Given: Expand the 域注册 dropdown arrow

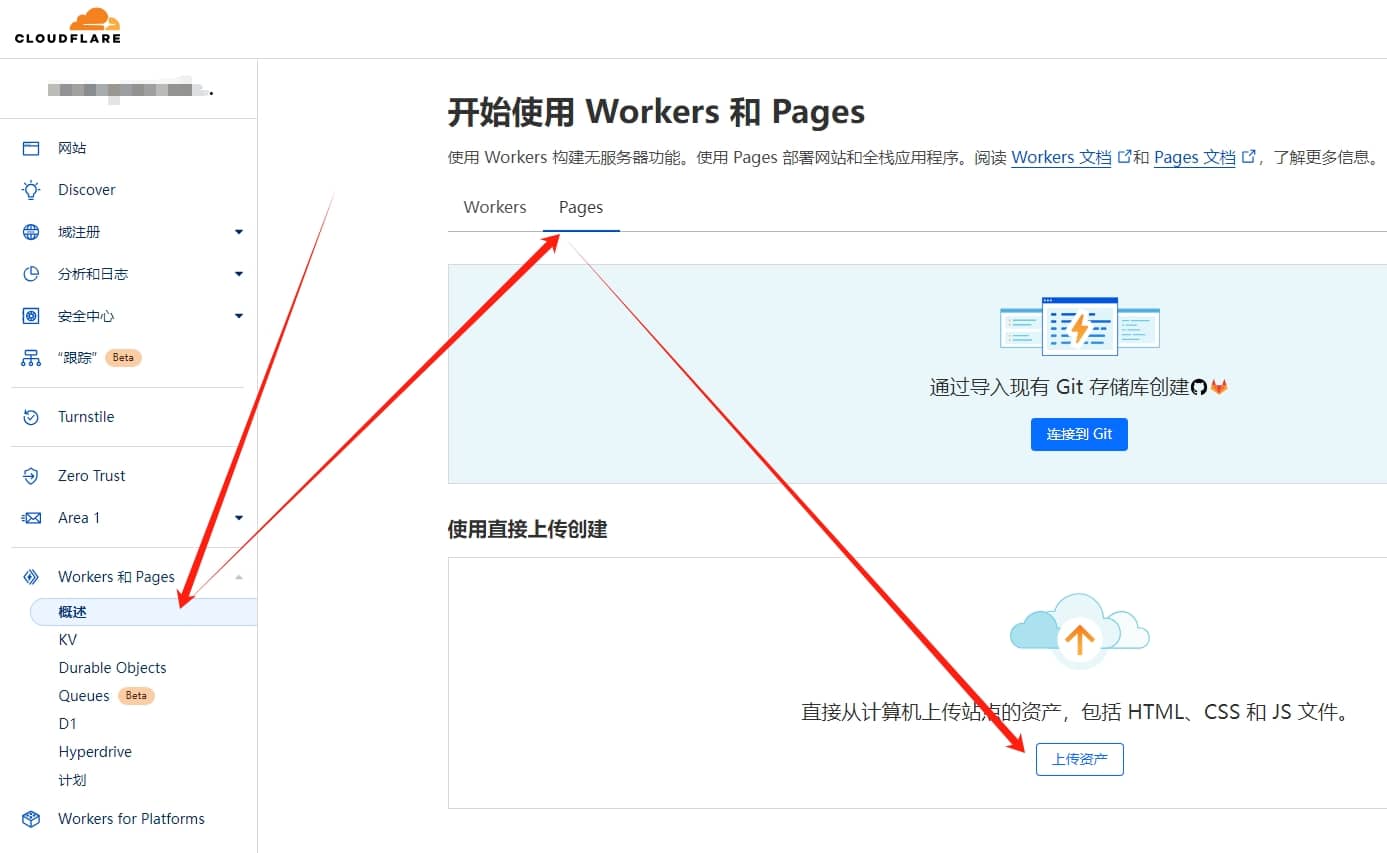Looking at the screenshot, I should [238, 232].
